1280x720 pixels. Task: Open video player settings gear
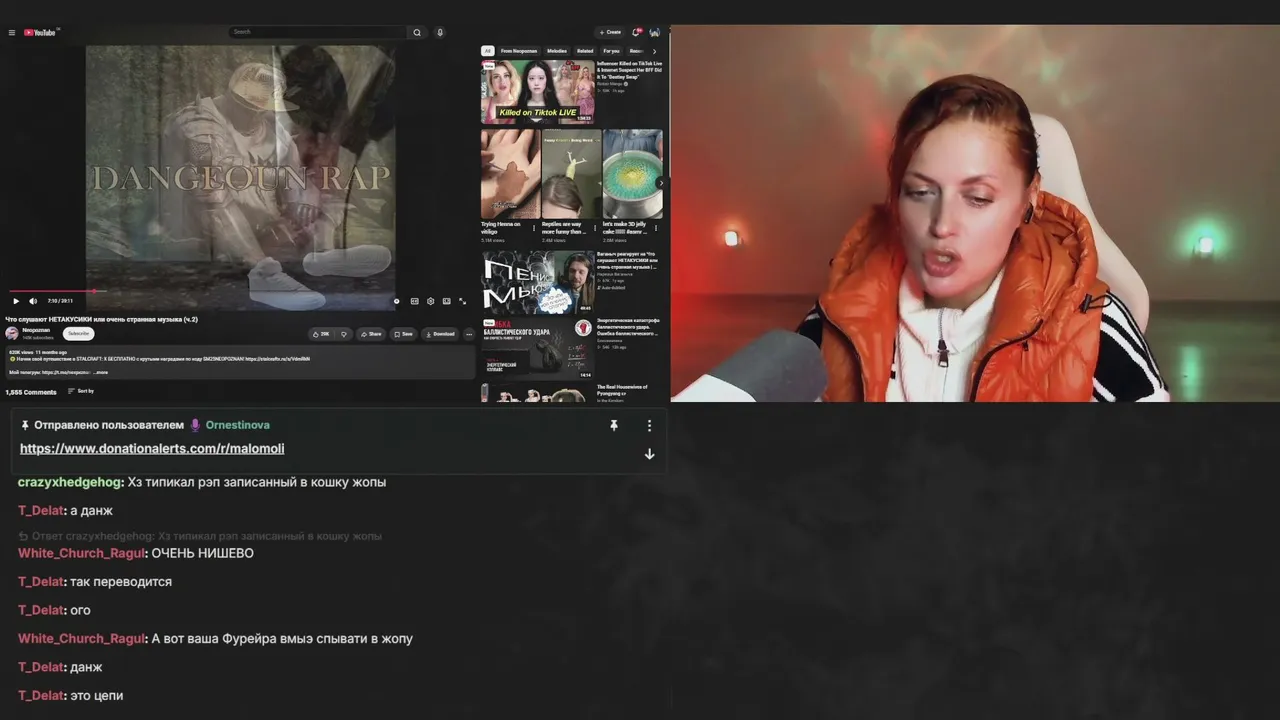pyautogui.click(x=431, y=301)
